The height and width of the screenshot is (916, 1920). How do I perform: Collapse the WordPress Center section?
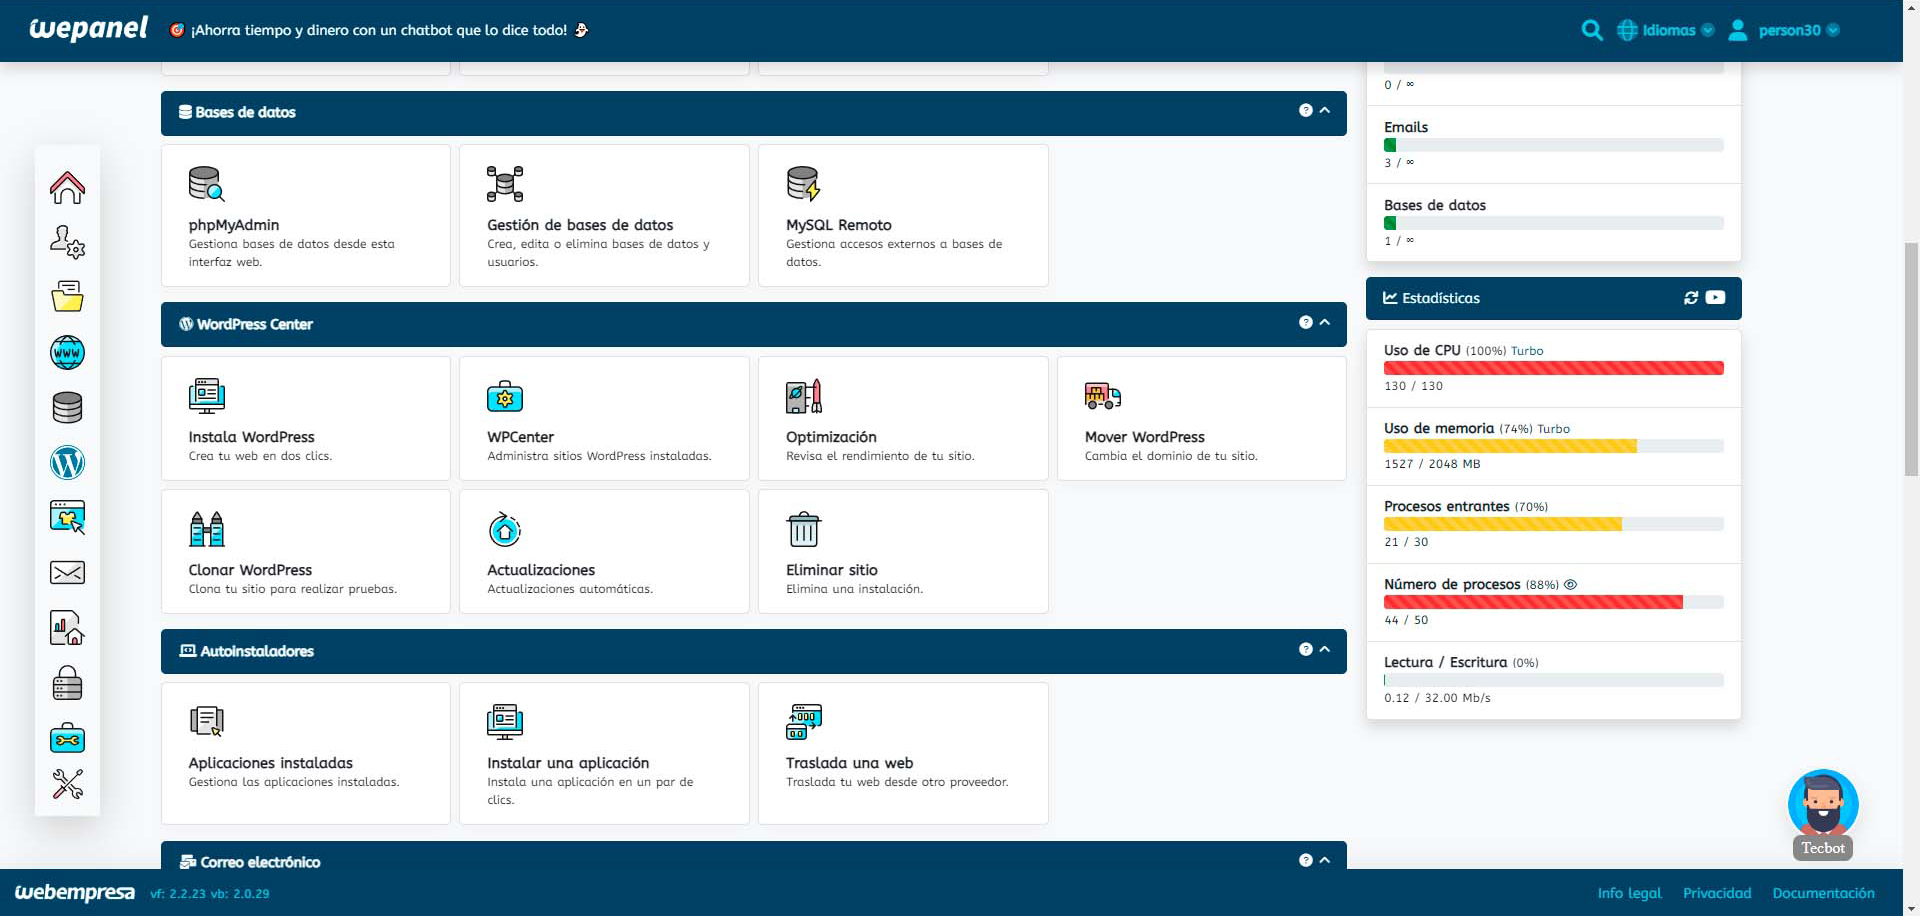tap(1325, 323)
